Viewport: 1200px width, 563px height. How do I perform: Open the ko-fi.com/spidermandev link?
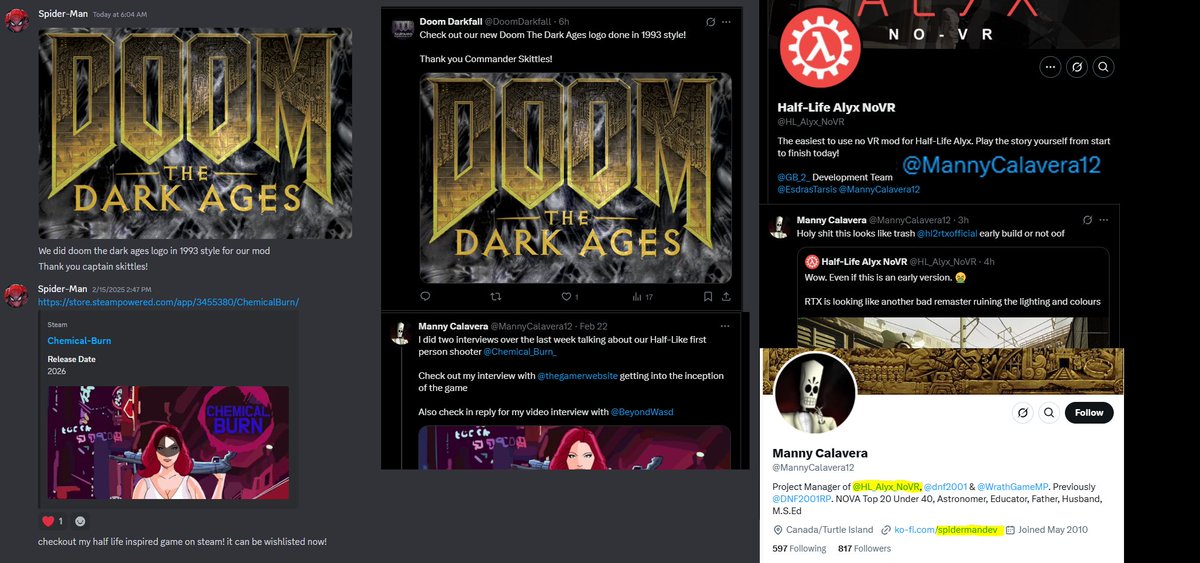(x=946, y=529)
